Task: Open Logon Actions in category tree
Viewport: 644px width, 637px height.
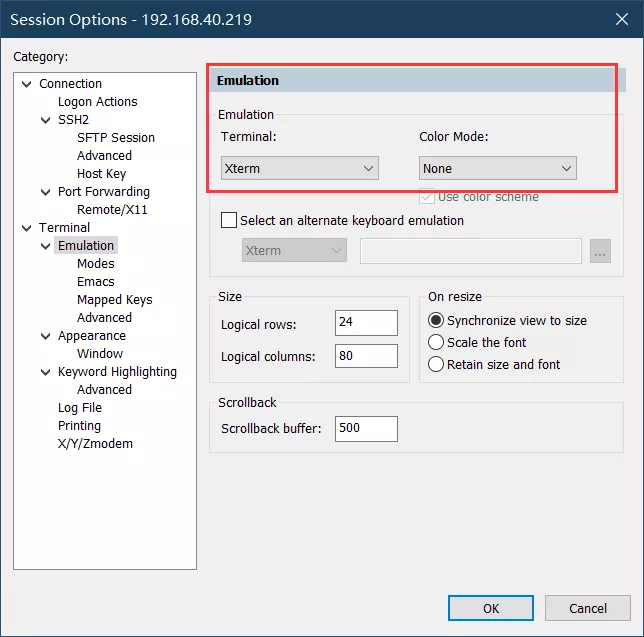Action: point(97,102)
